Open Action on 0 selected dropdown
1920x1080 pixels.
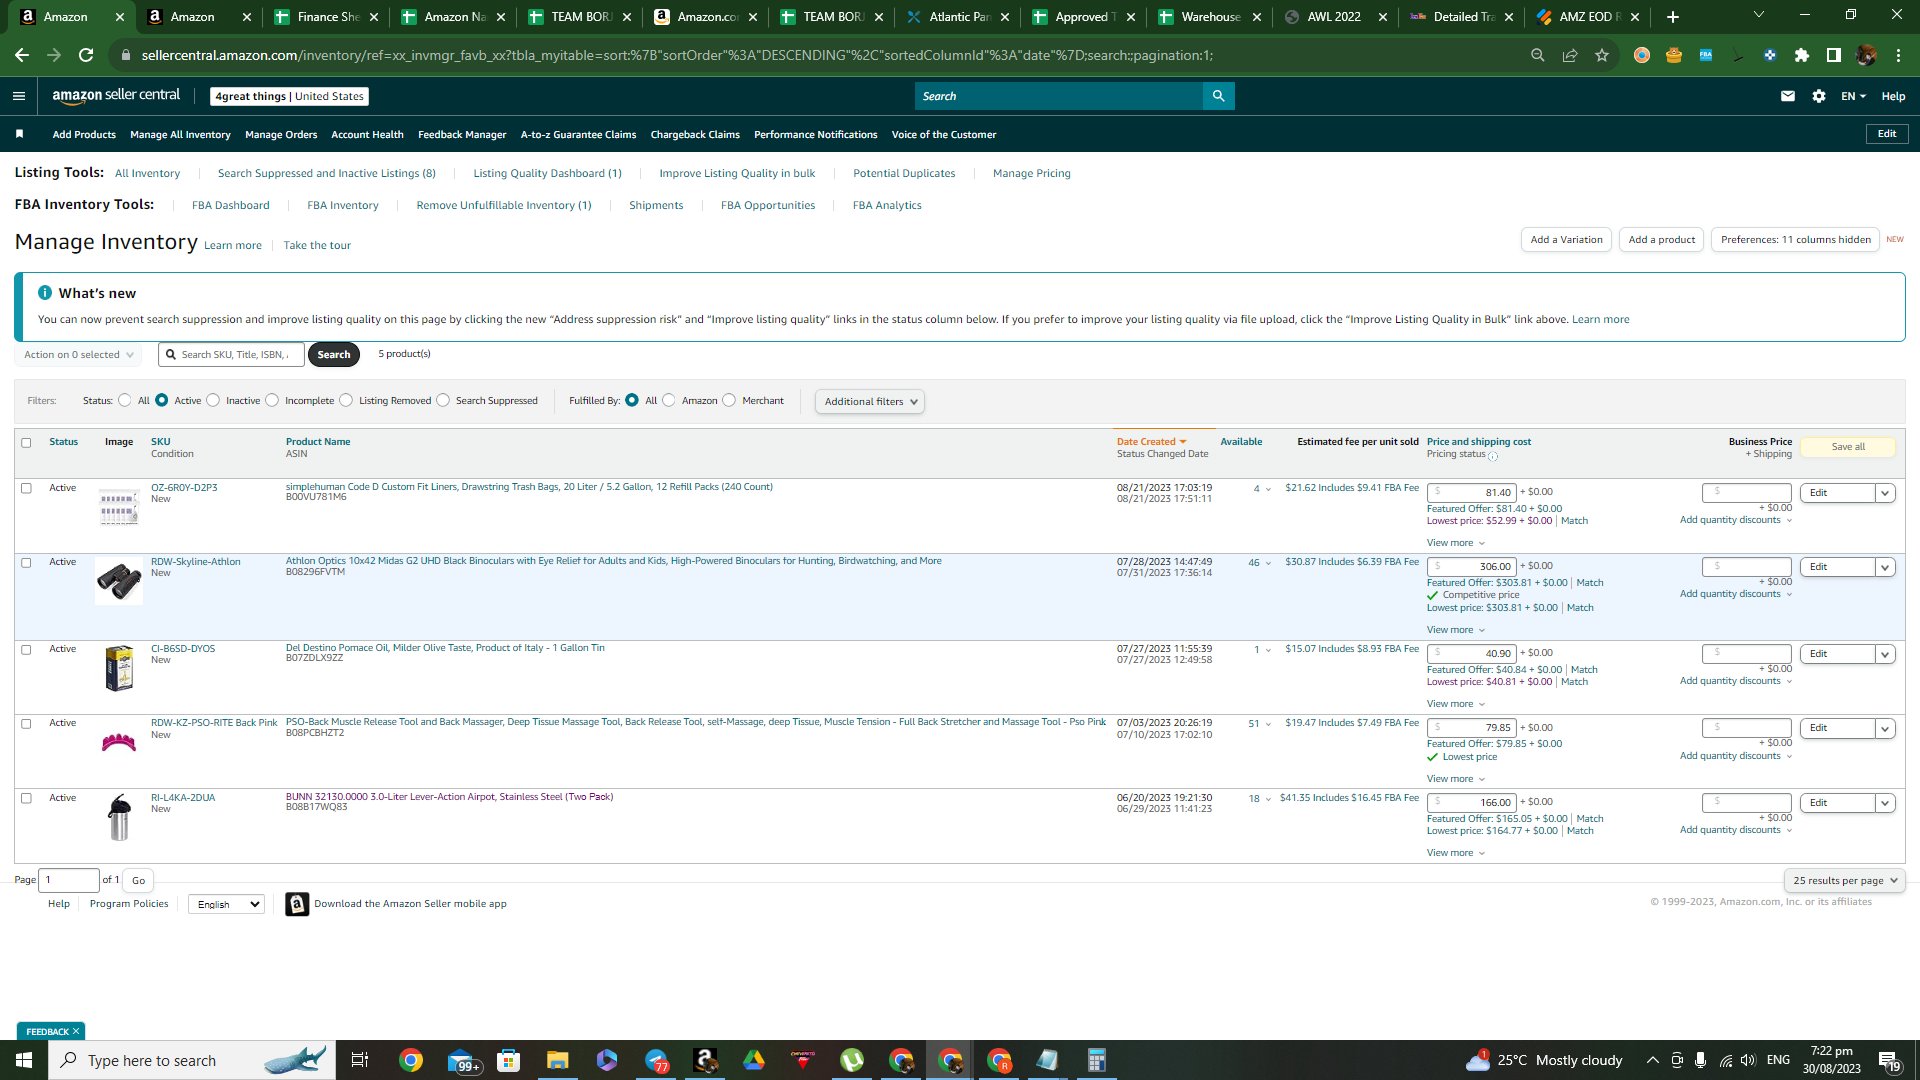click(x=78, y=355)
